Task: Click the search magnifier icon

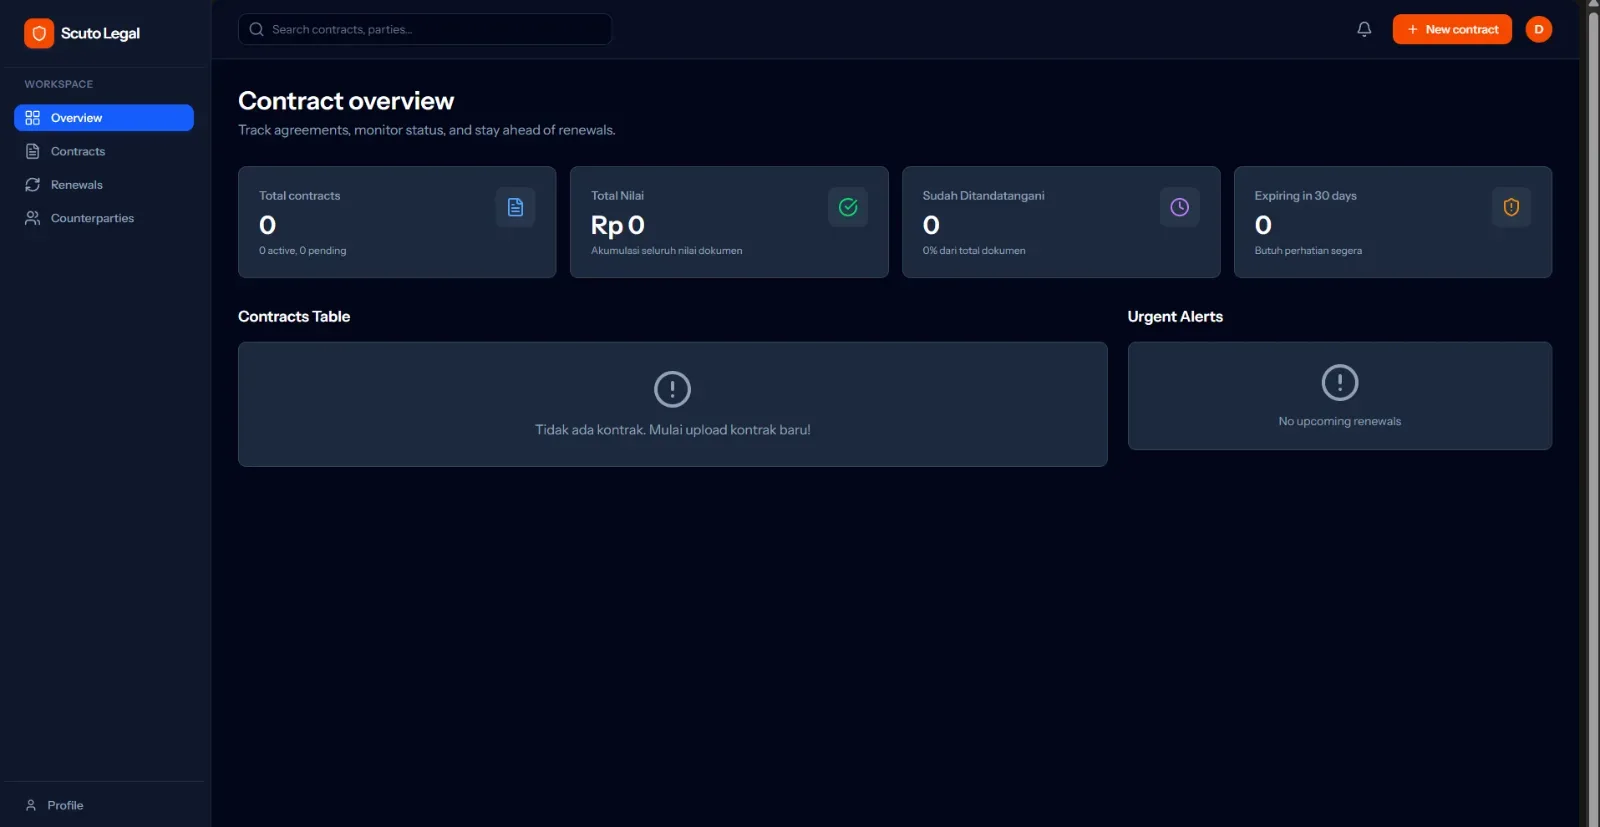Action: 257,29
